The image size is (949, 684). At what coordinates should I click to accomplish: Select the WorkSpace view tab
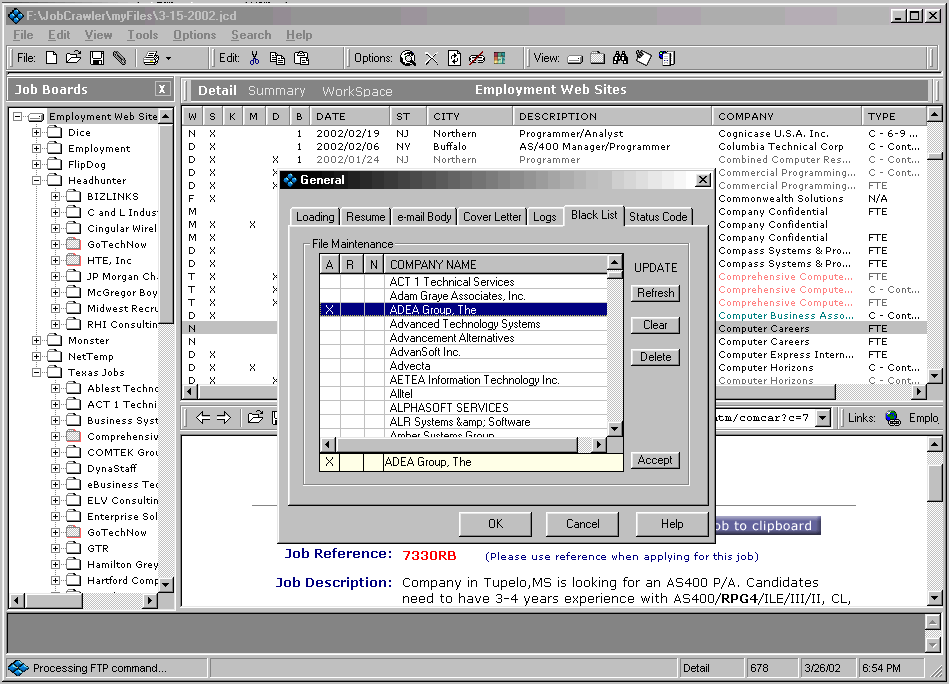357,91
